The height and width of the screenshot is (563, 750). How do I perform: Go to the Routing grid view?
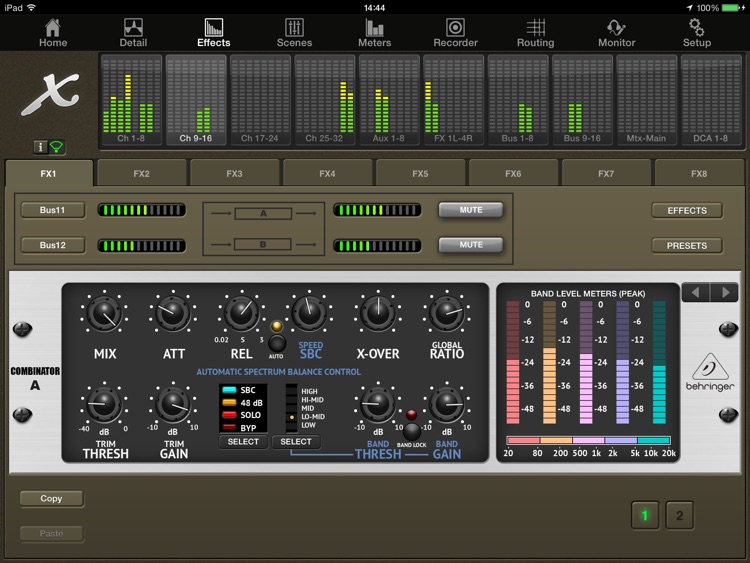(x=535, y=32)
